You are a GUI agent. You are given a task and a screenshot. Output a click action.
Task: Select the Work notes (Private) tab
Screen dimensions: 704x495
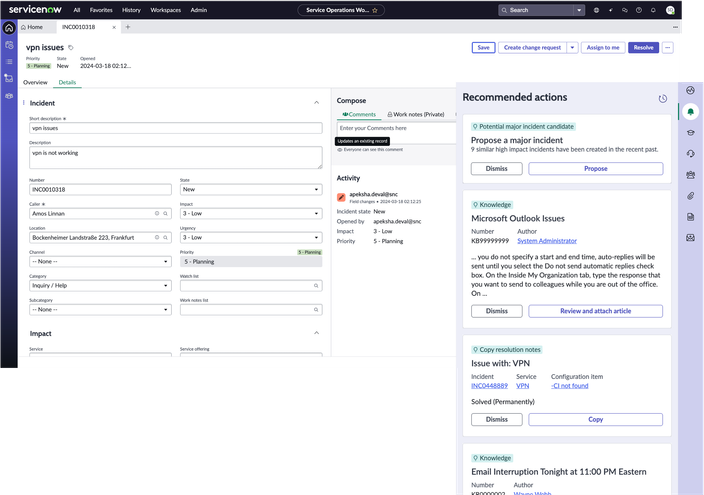click(x=416, y=115)
